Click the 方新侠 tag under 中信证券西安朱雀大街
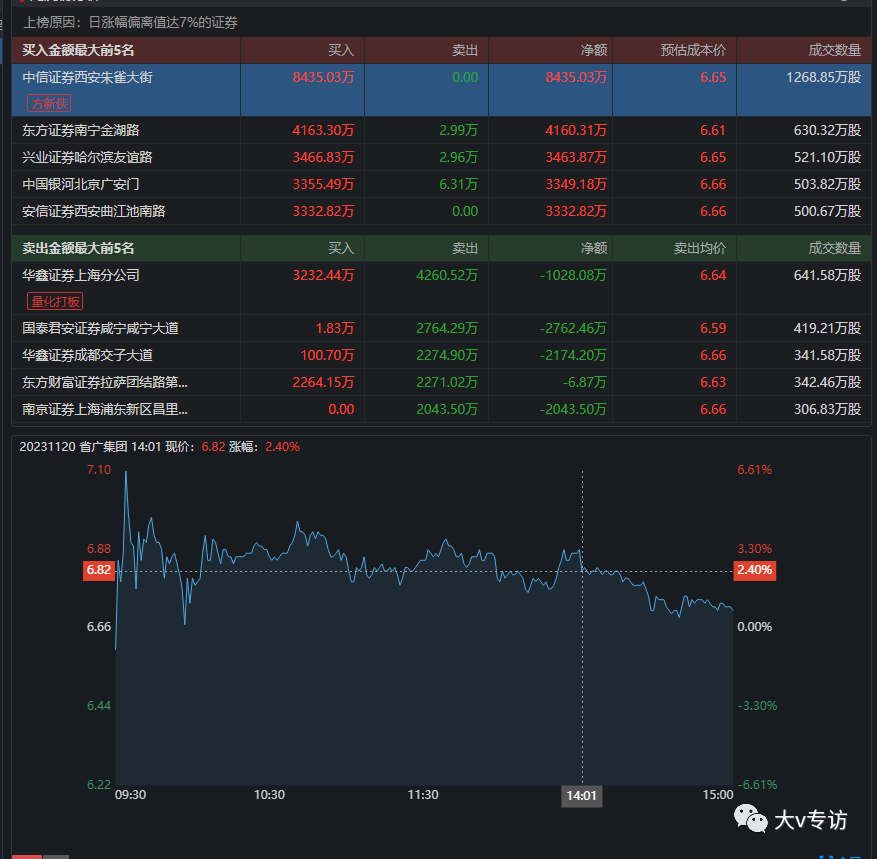The width and height of the screenshot is (877, 859). tap(49, 103)
